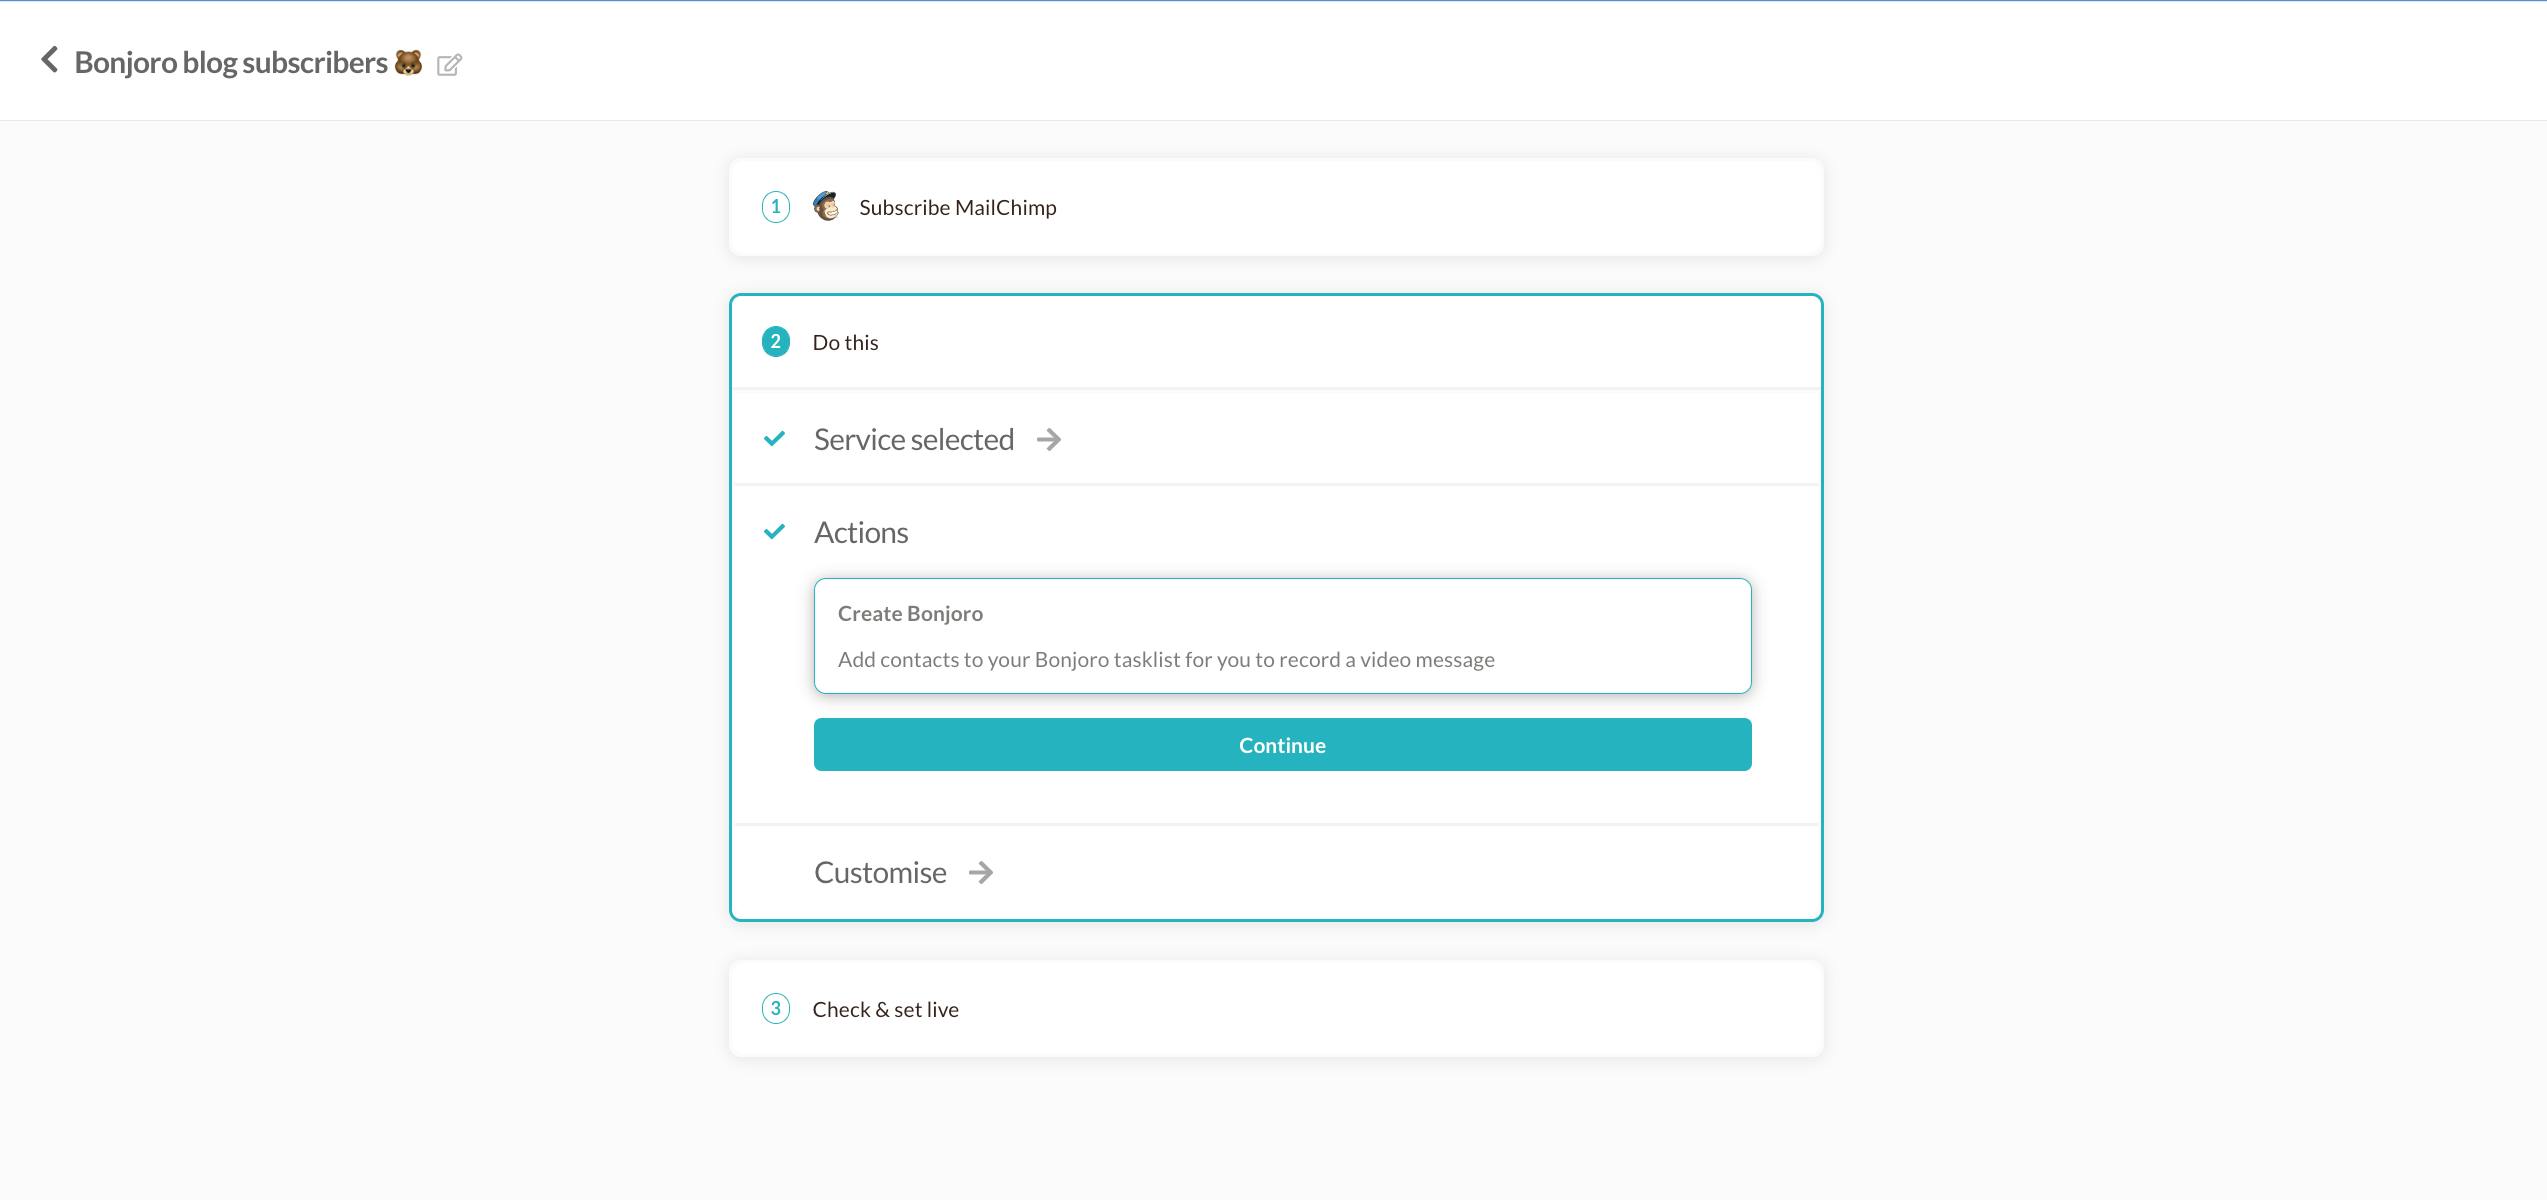This screenshot has width=2547, height=1200.
Task: Click the Do this step header
Action: click(845, 343)
